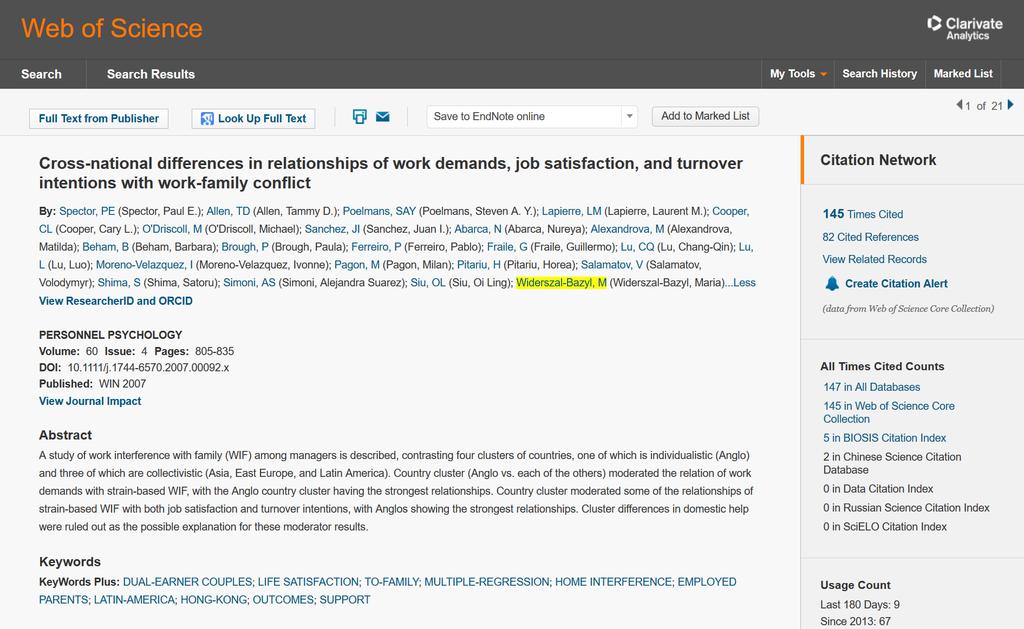Open author Salamatov, V link
Image resolution: width=1024 pixels, height=629 pixels.
[x=612, y=265]
